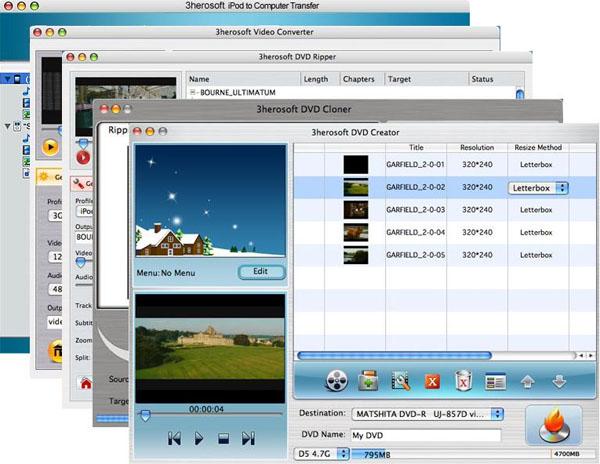600x464 pixels.
Task: Click the film reel Add Video icon
Action: coord(337,381)
